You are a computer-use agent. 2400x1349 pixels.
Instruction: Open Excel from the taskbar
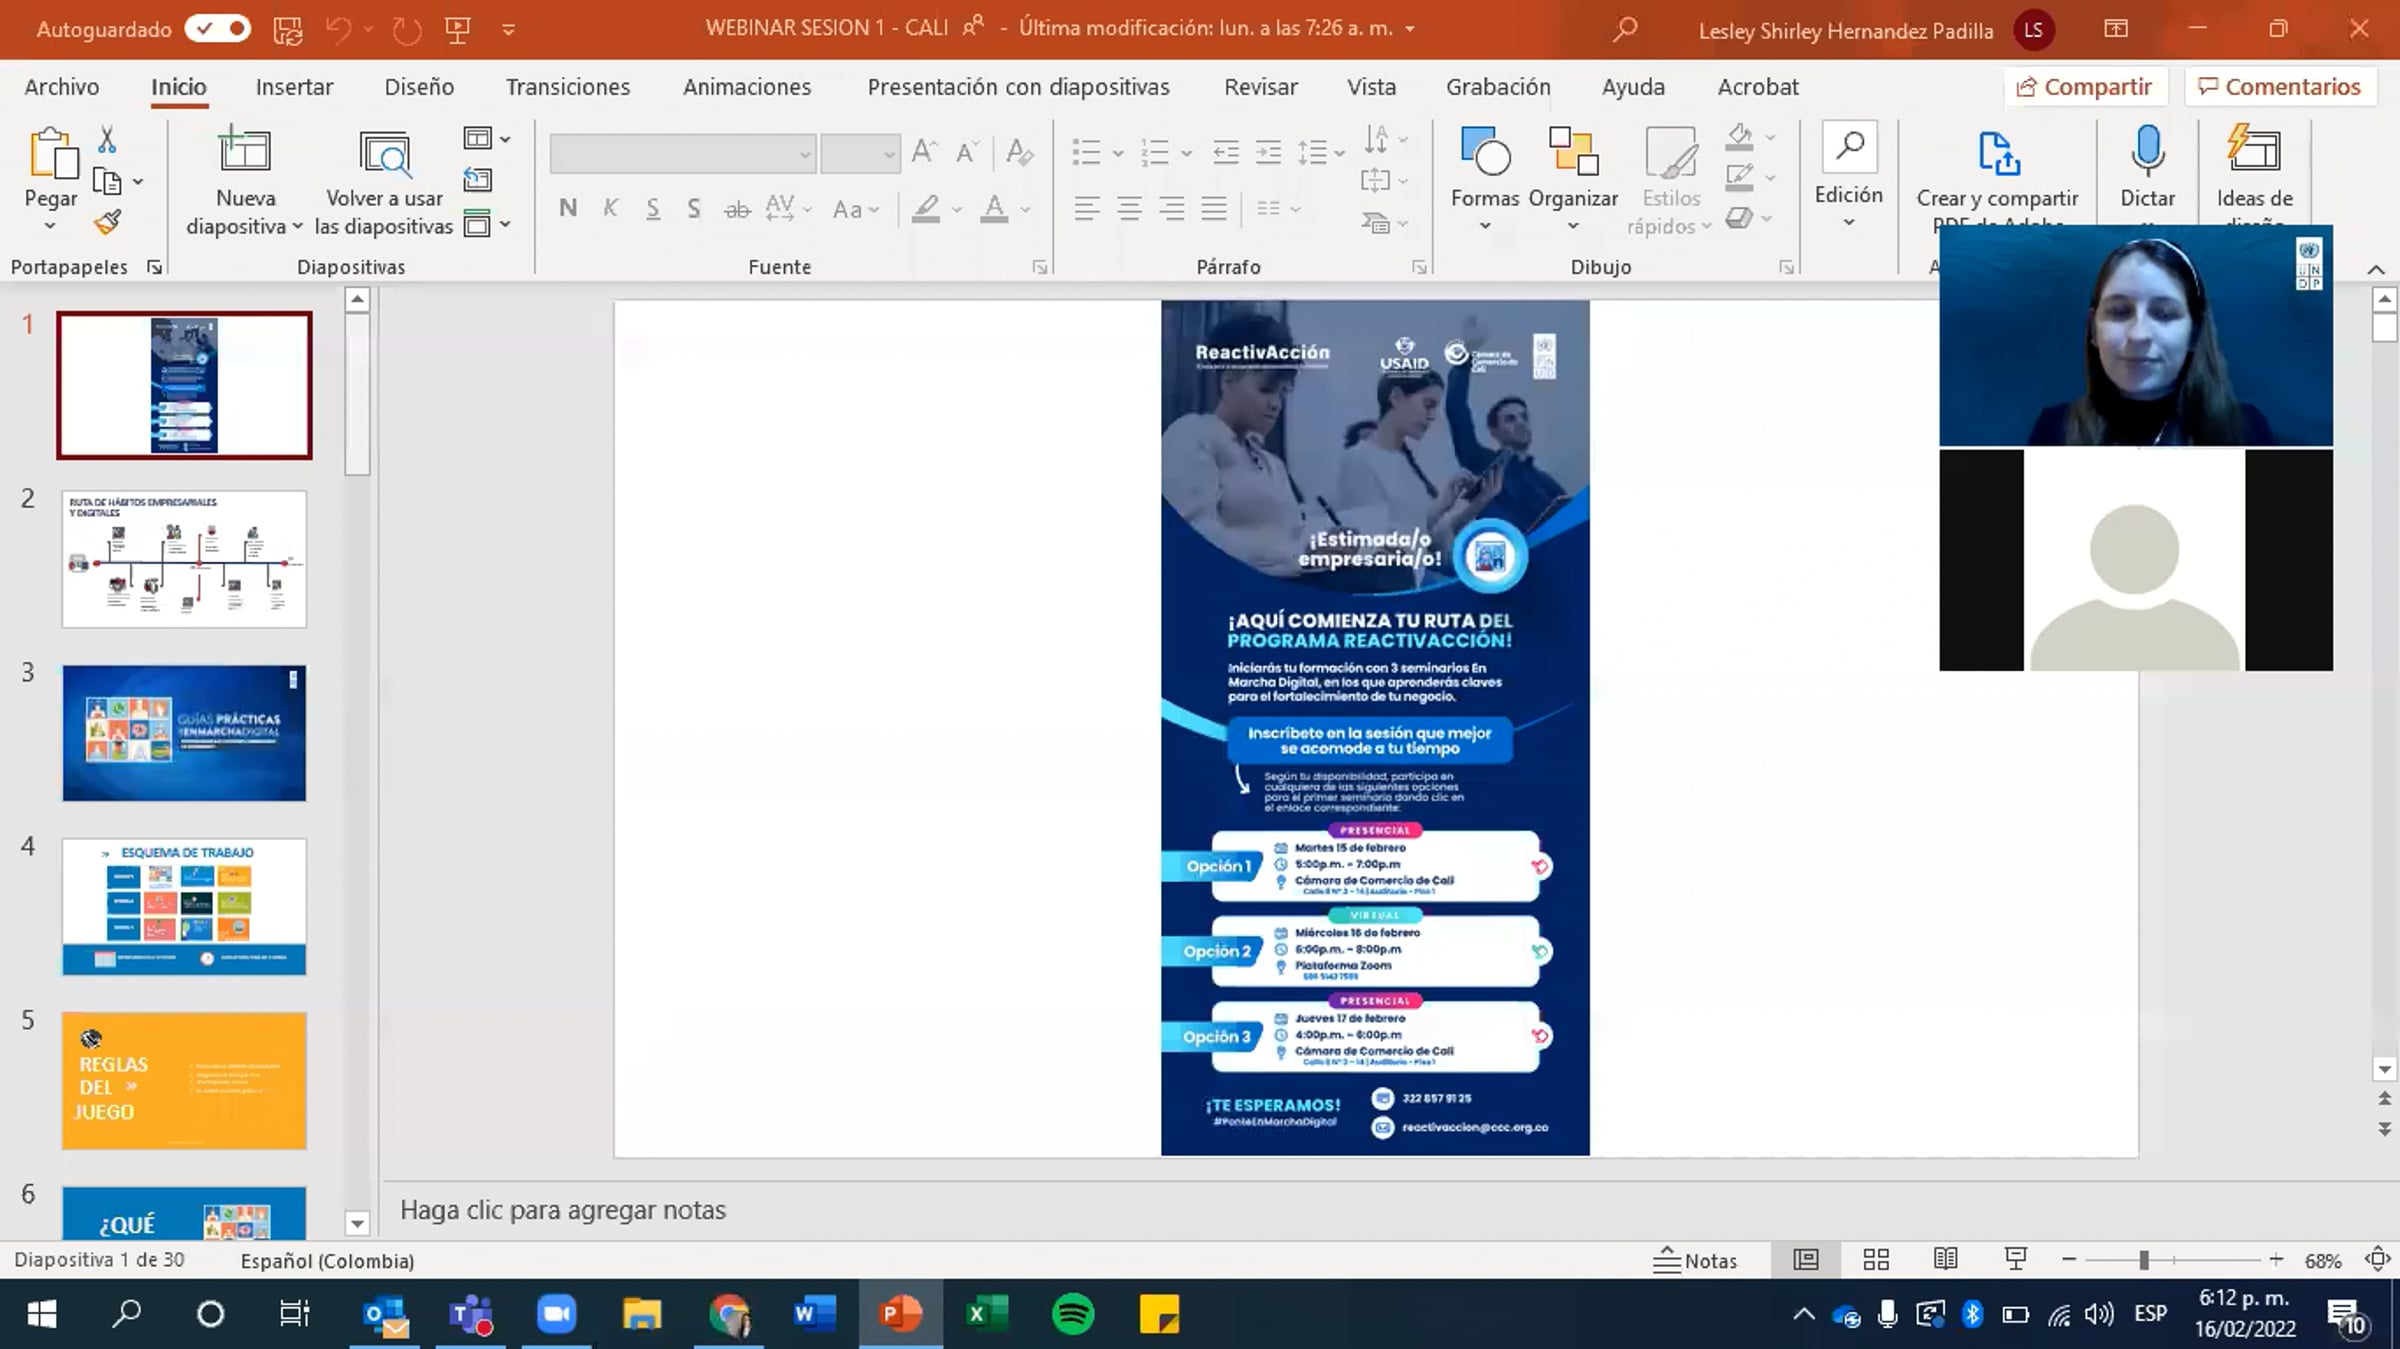[987, 1314]
